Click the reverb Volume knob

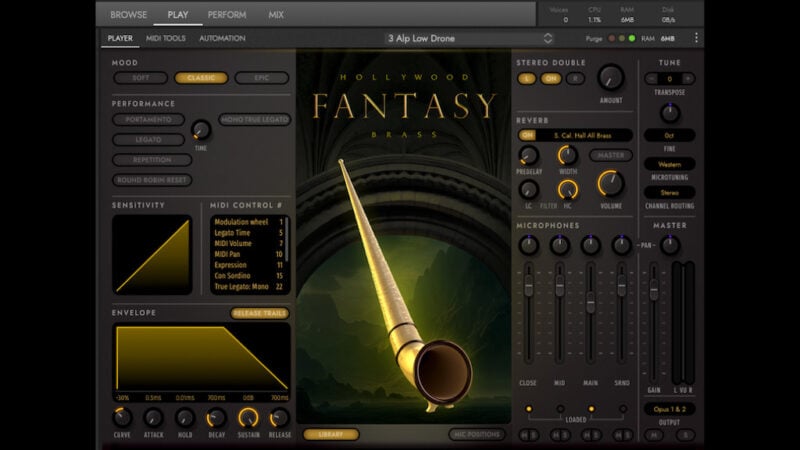pyautogui.click(x=610, y=183)
